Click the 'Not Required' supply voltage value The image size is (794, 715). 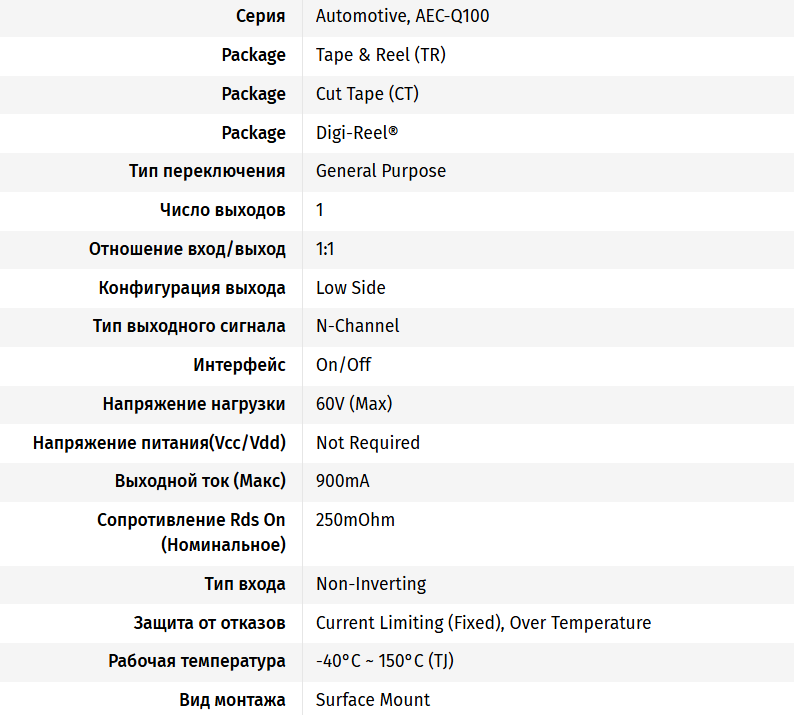tap(368, 443)
